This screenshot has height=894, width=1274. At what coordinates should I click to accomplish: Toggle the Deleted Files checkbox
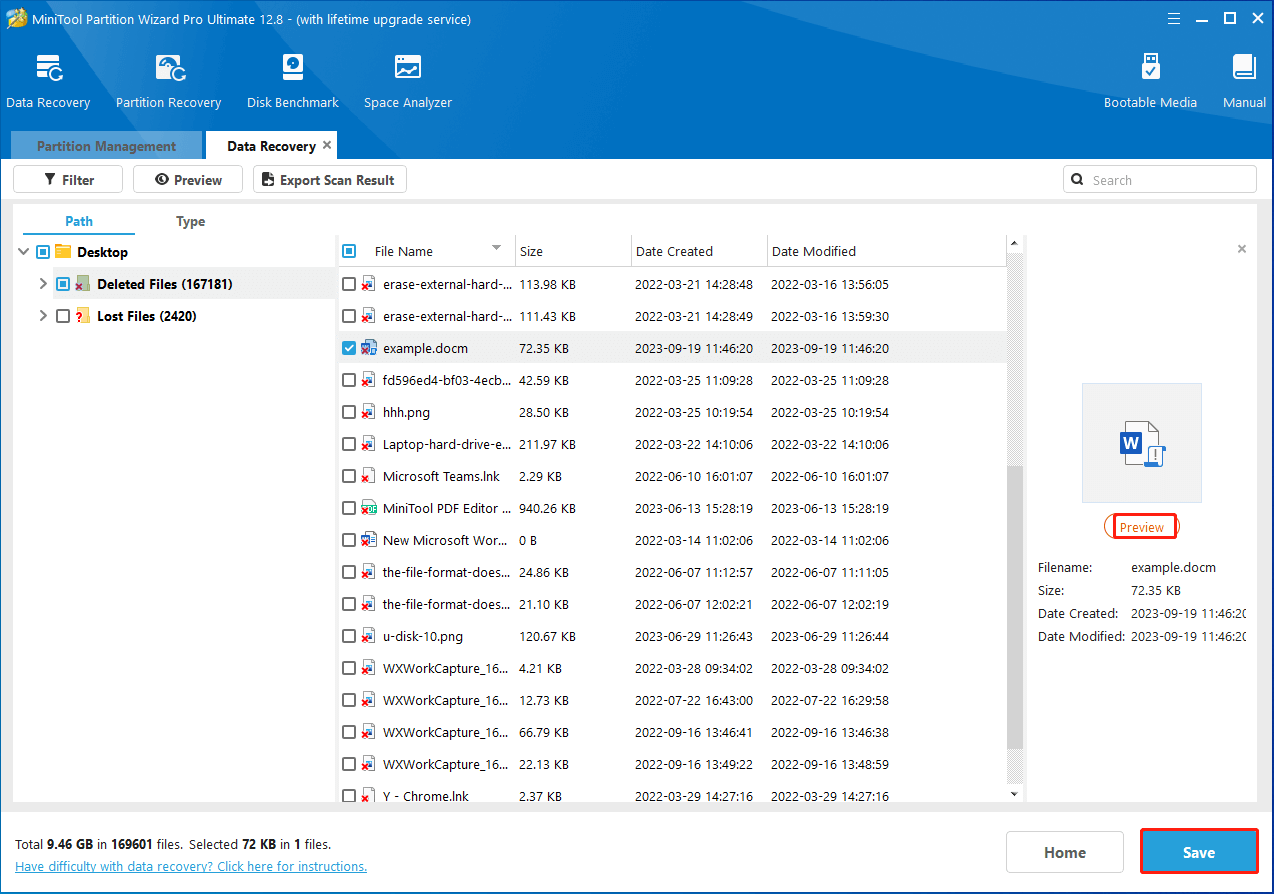click(63, 284)
